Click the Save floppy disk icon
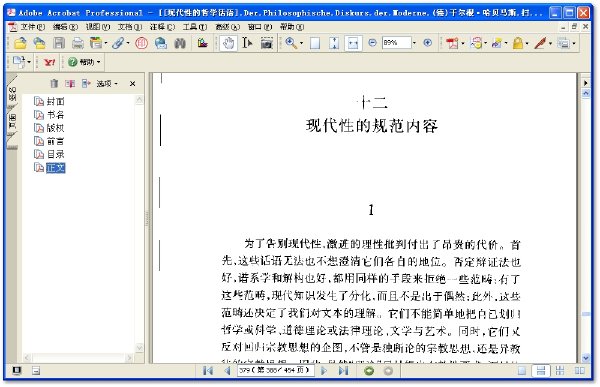The image size is (600, 387). pos(59,43)
